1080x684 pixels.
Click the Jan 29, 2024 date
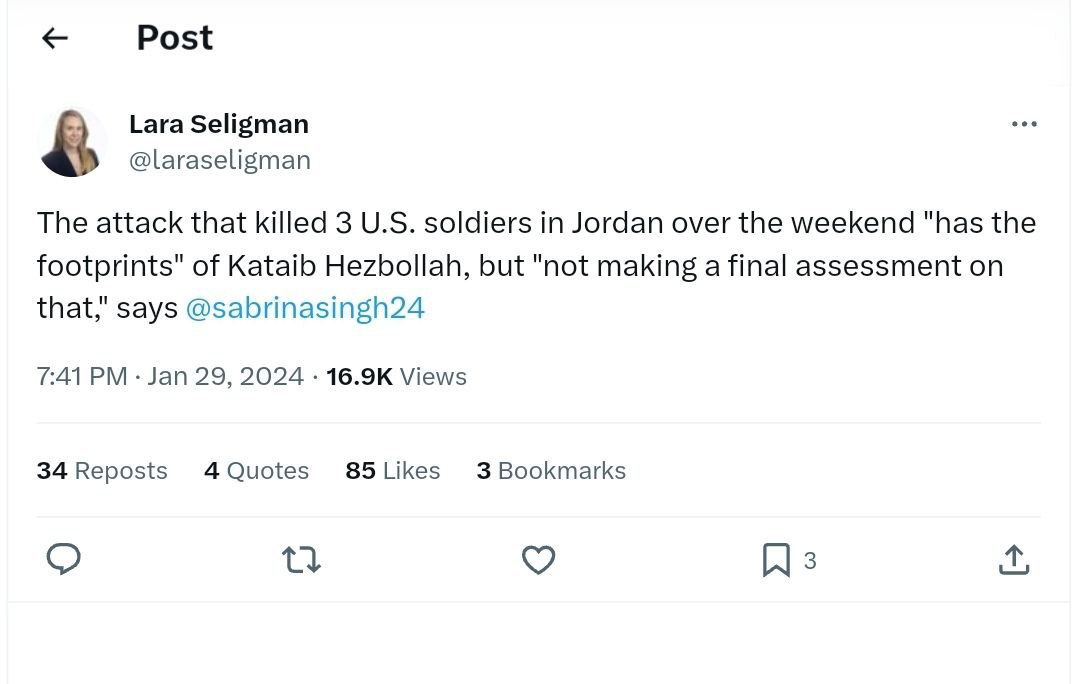(225, 377)
